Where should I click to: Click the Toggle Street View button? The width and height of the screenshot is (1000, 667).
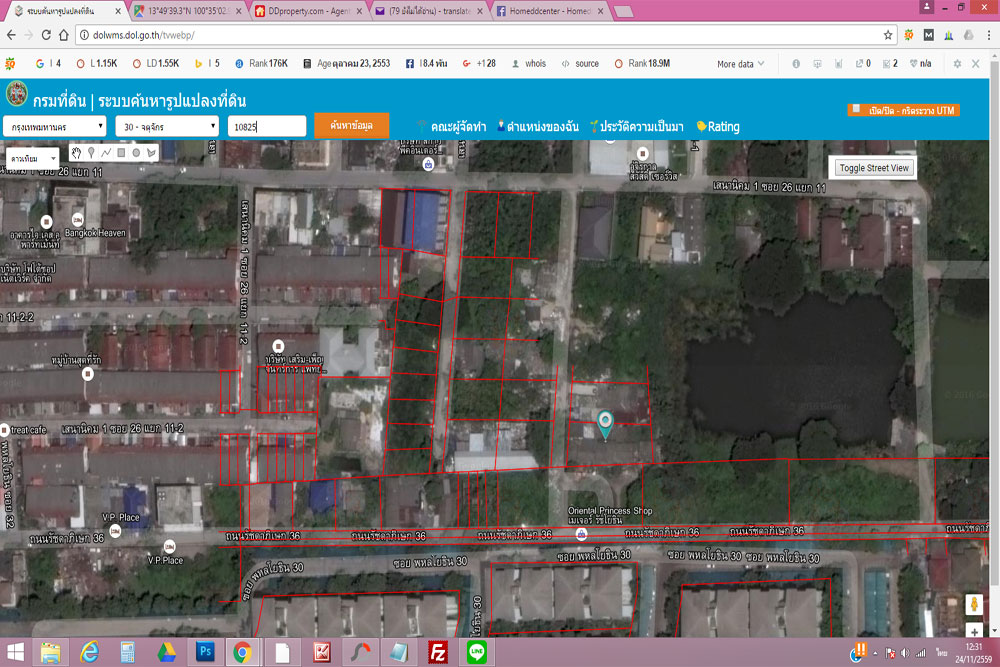point(874,168)
